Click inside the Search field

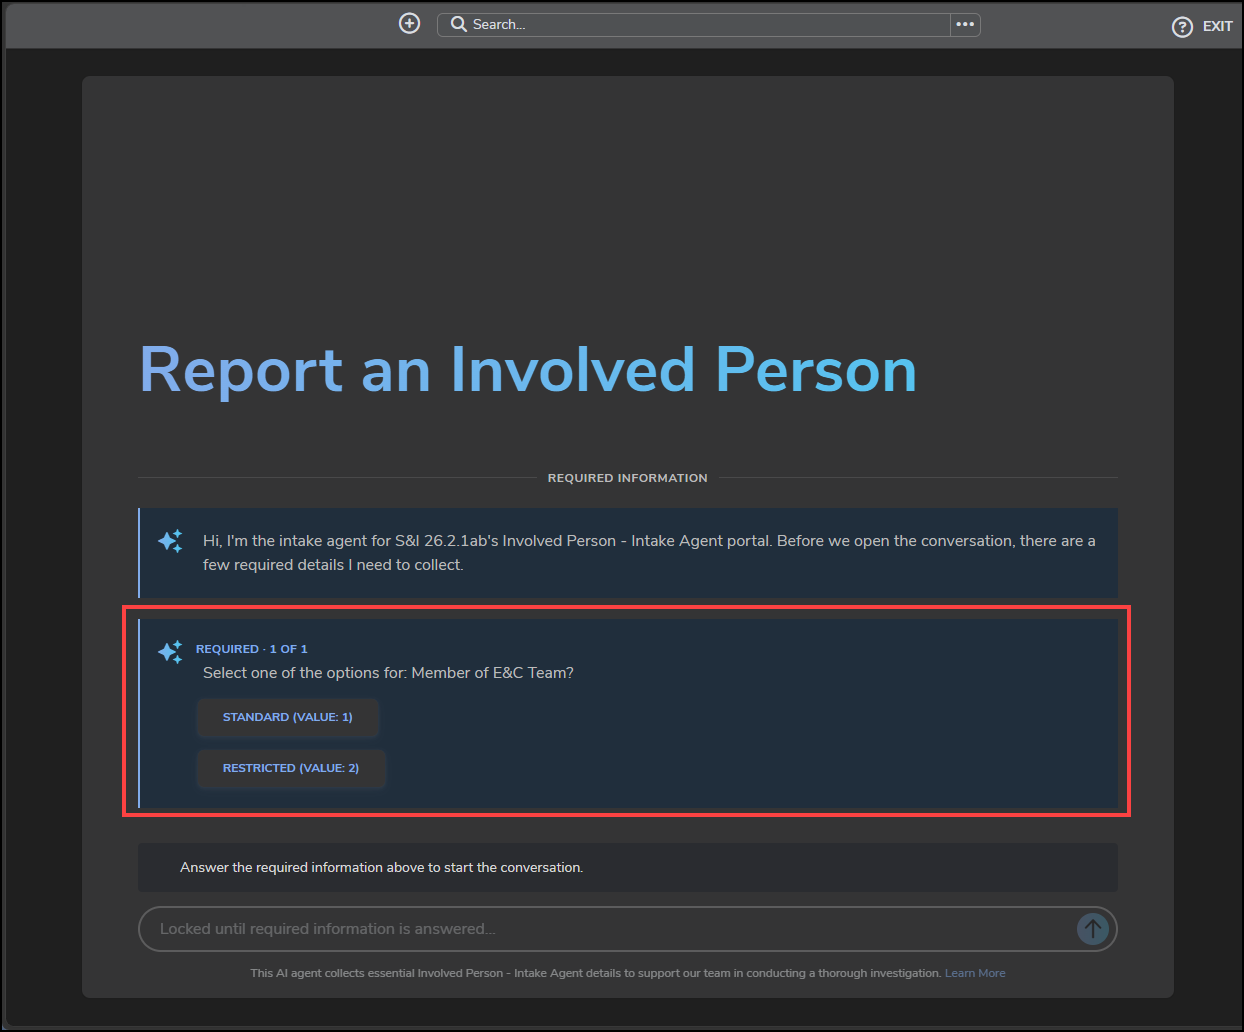[693, 24]
